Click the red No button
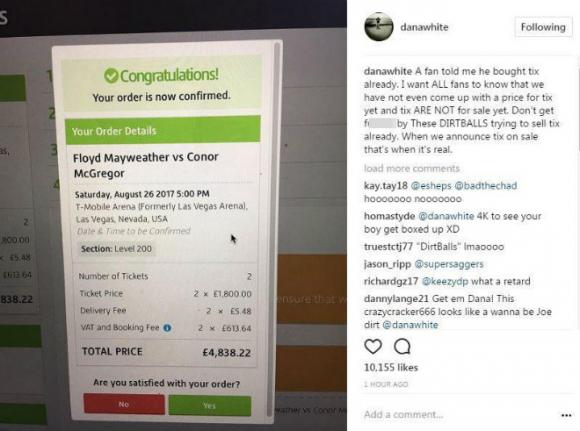The width and height of the screenshot is (580, 431). pos(124,404)
